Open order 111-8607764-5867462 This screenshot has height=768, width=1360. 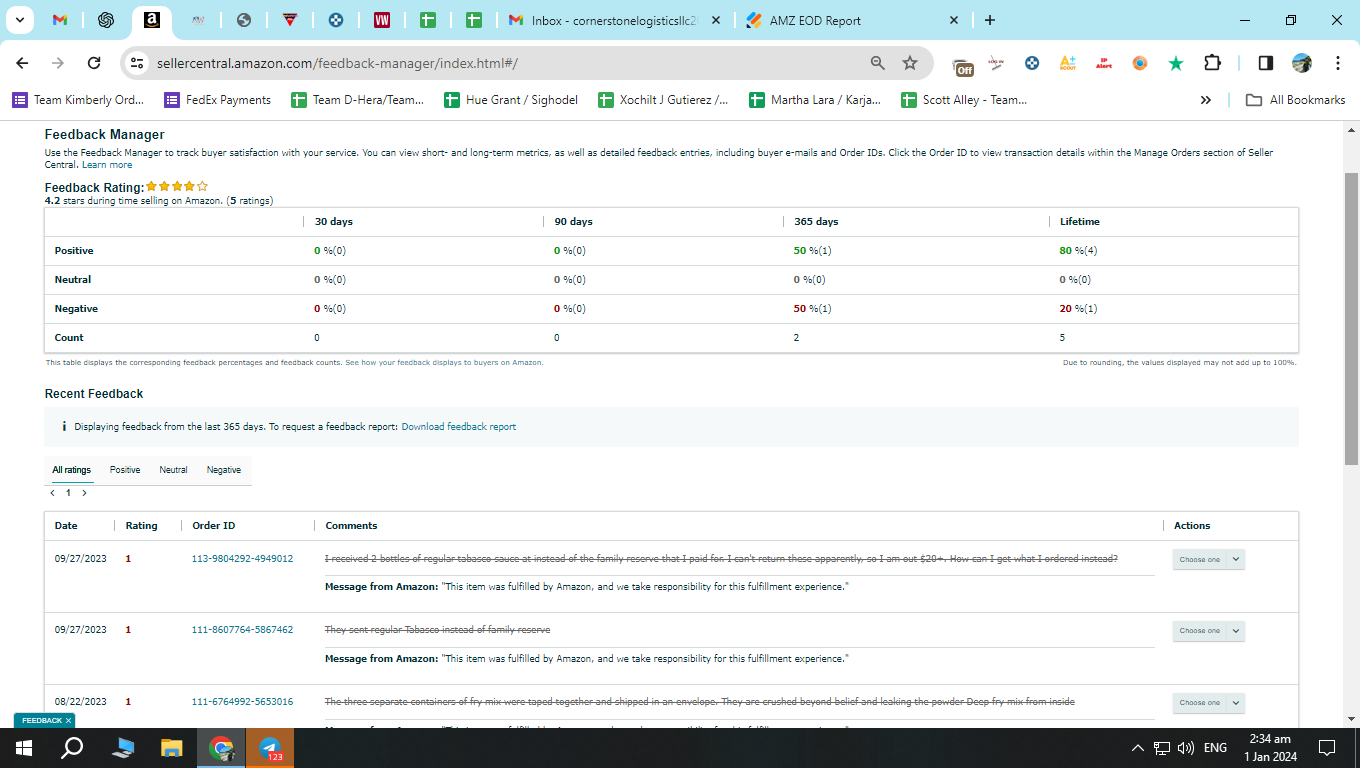click(242, 630)
